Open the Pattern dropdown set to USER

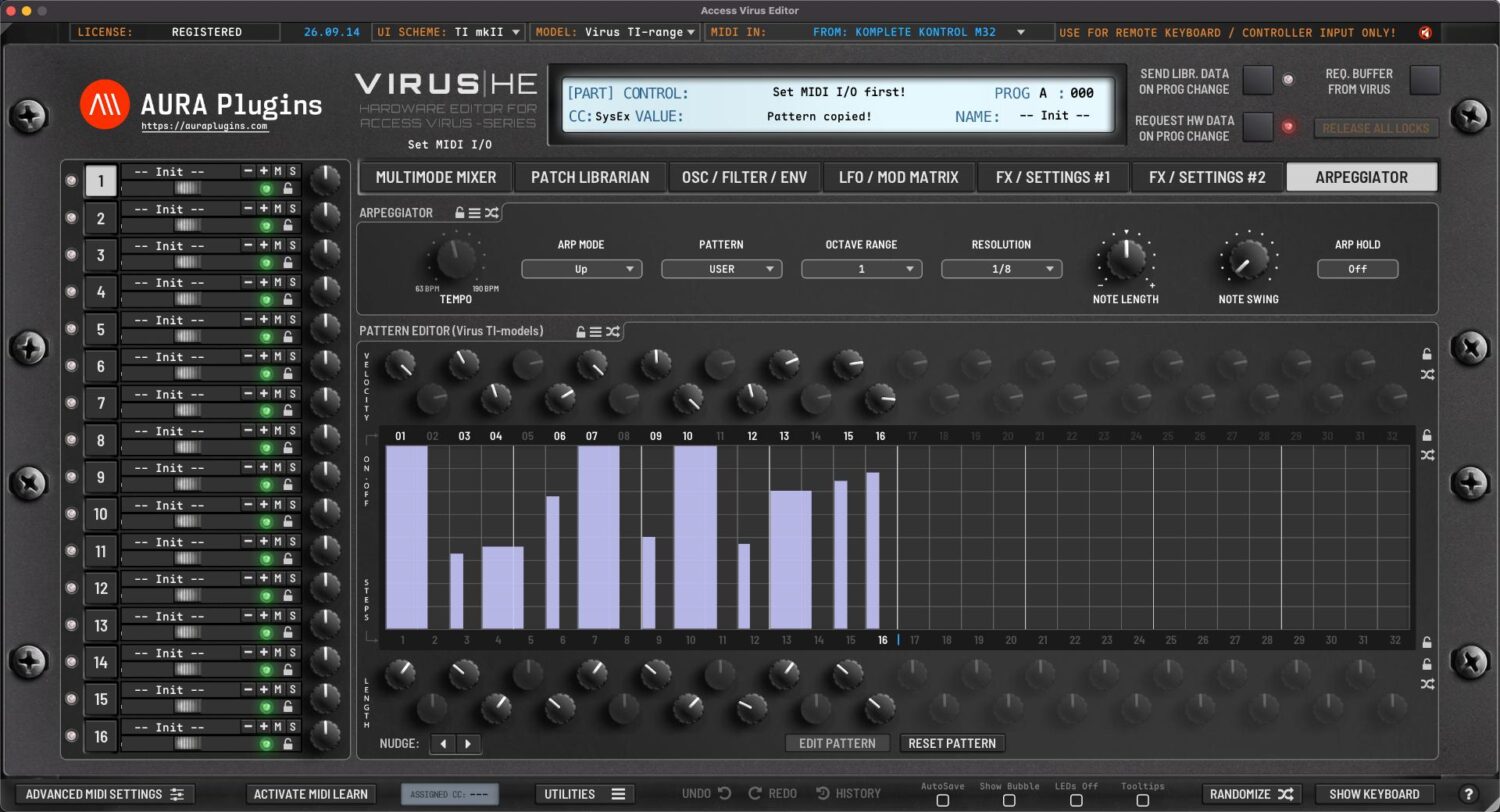pos(721,269)
